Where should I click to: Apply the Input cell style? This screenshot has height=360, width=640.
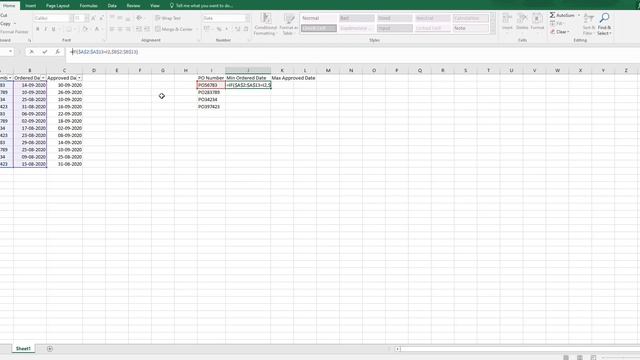pyautogui.click(x=395, y=28)
